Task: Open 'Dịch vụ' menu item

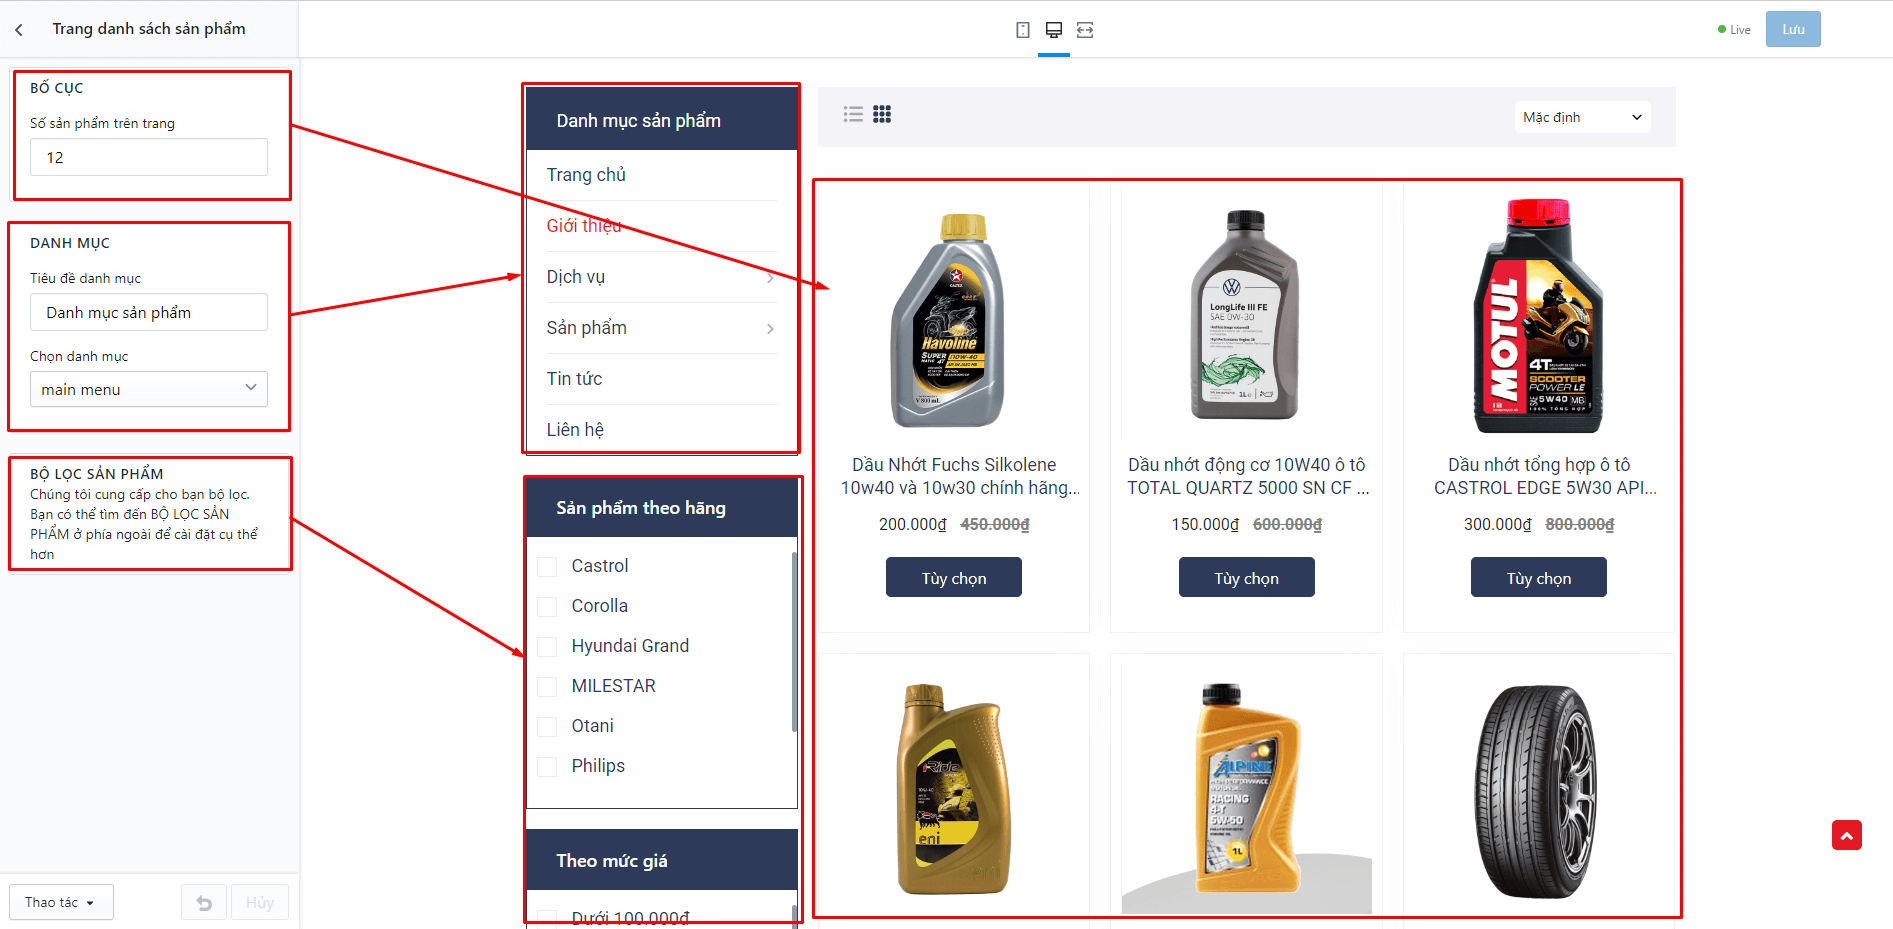Action: pyautogui.click(x=576, y=277)
